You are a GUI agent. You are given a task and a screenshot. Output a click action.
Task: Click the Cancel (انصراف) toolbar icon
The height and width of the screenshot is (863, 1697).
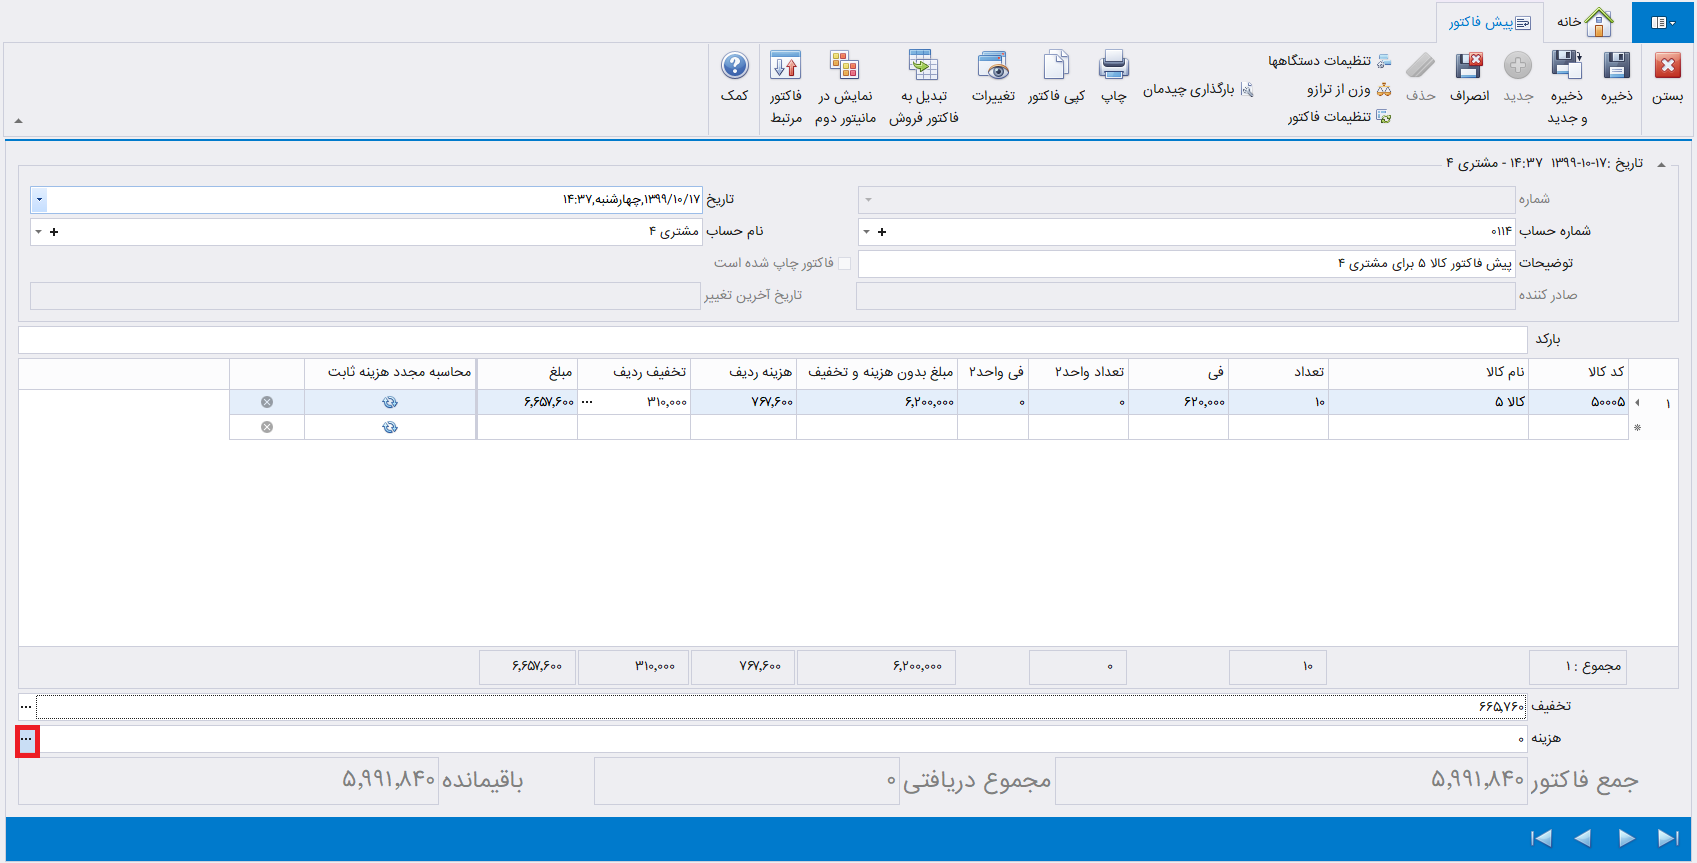point(1469,67)
